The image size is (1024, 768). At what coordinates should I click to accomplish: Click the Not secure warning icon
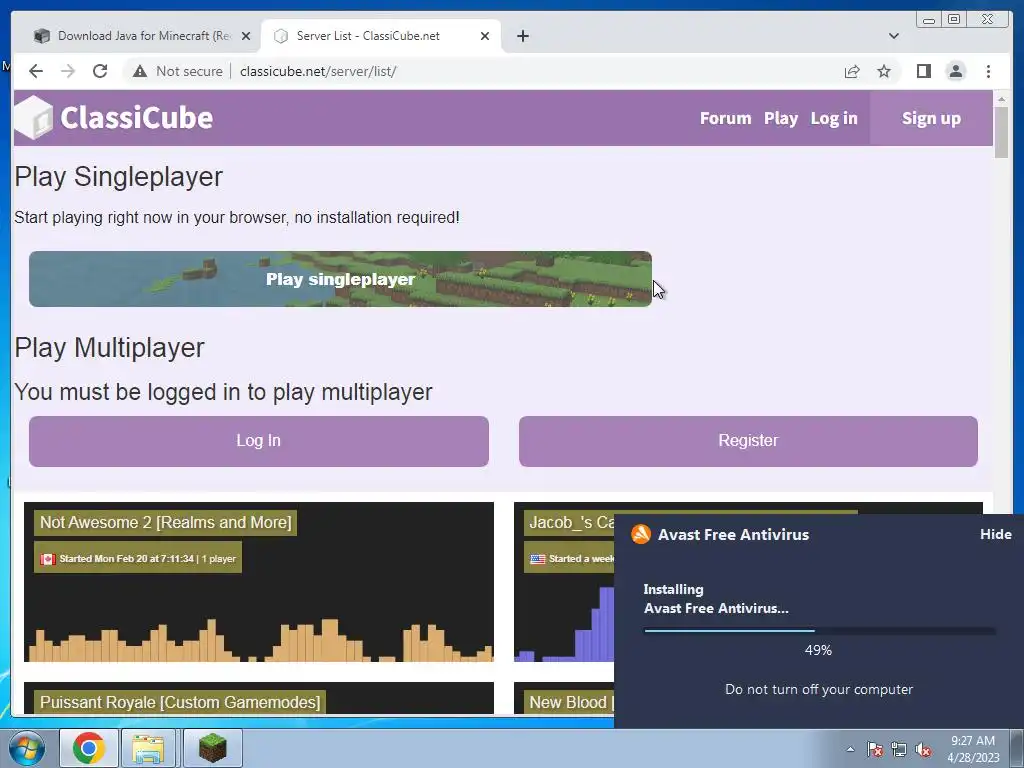(x=140, y=71)
